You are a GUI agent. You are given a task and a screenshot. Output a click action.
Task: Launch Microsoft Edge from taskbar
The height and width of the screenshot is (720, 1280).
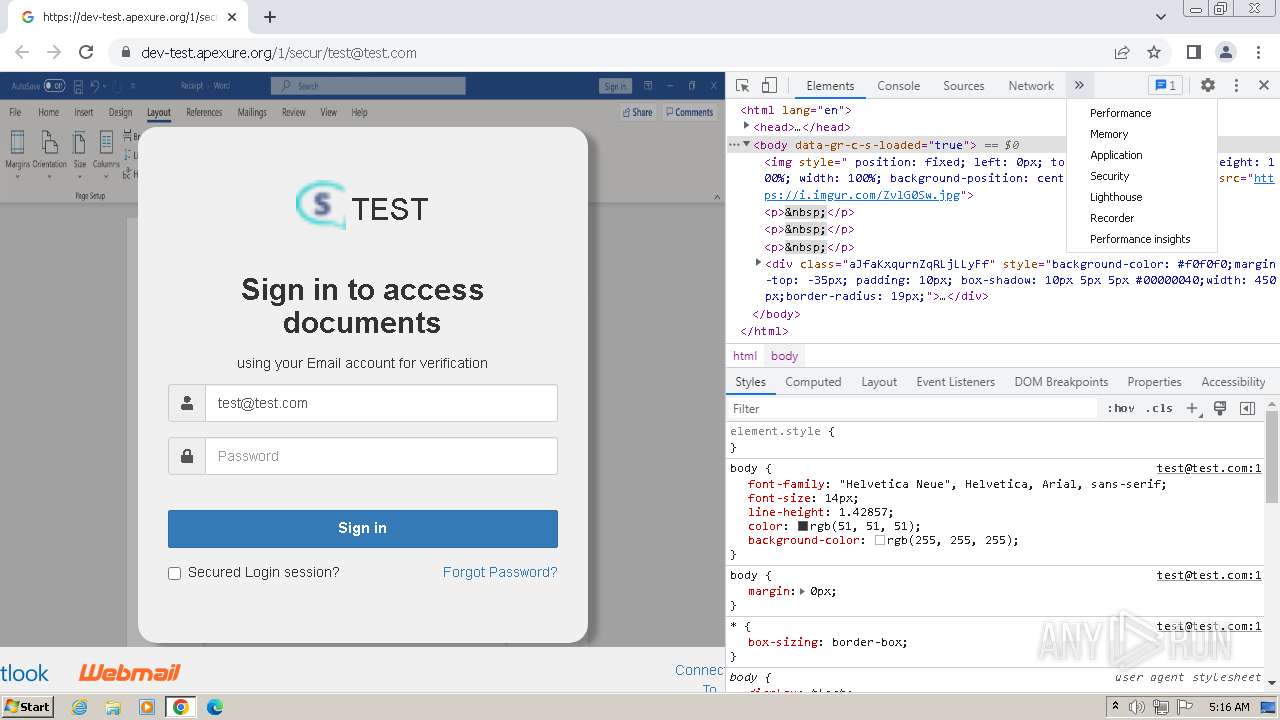click(214, 707)
